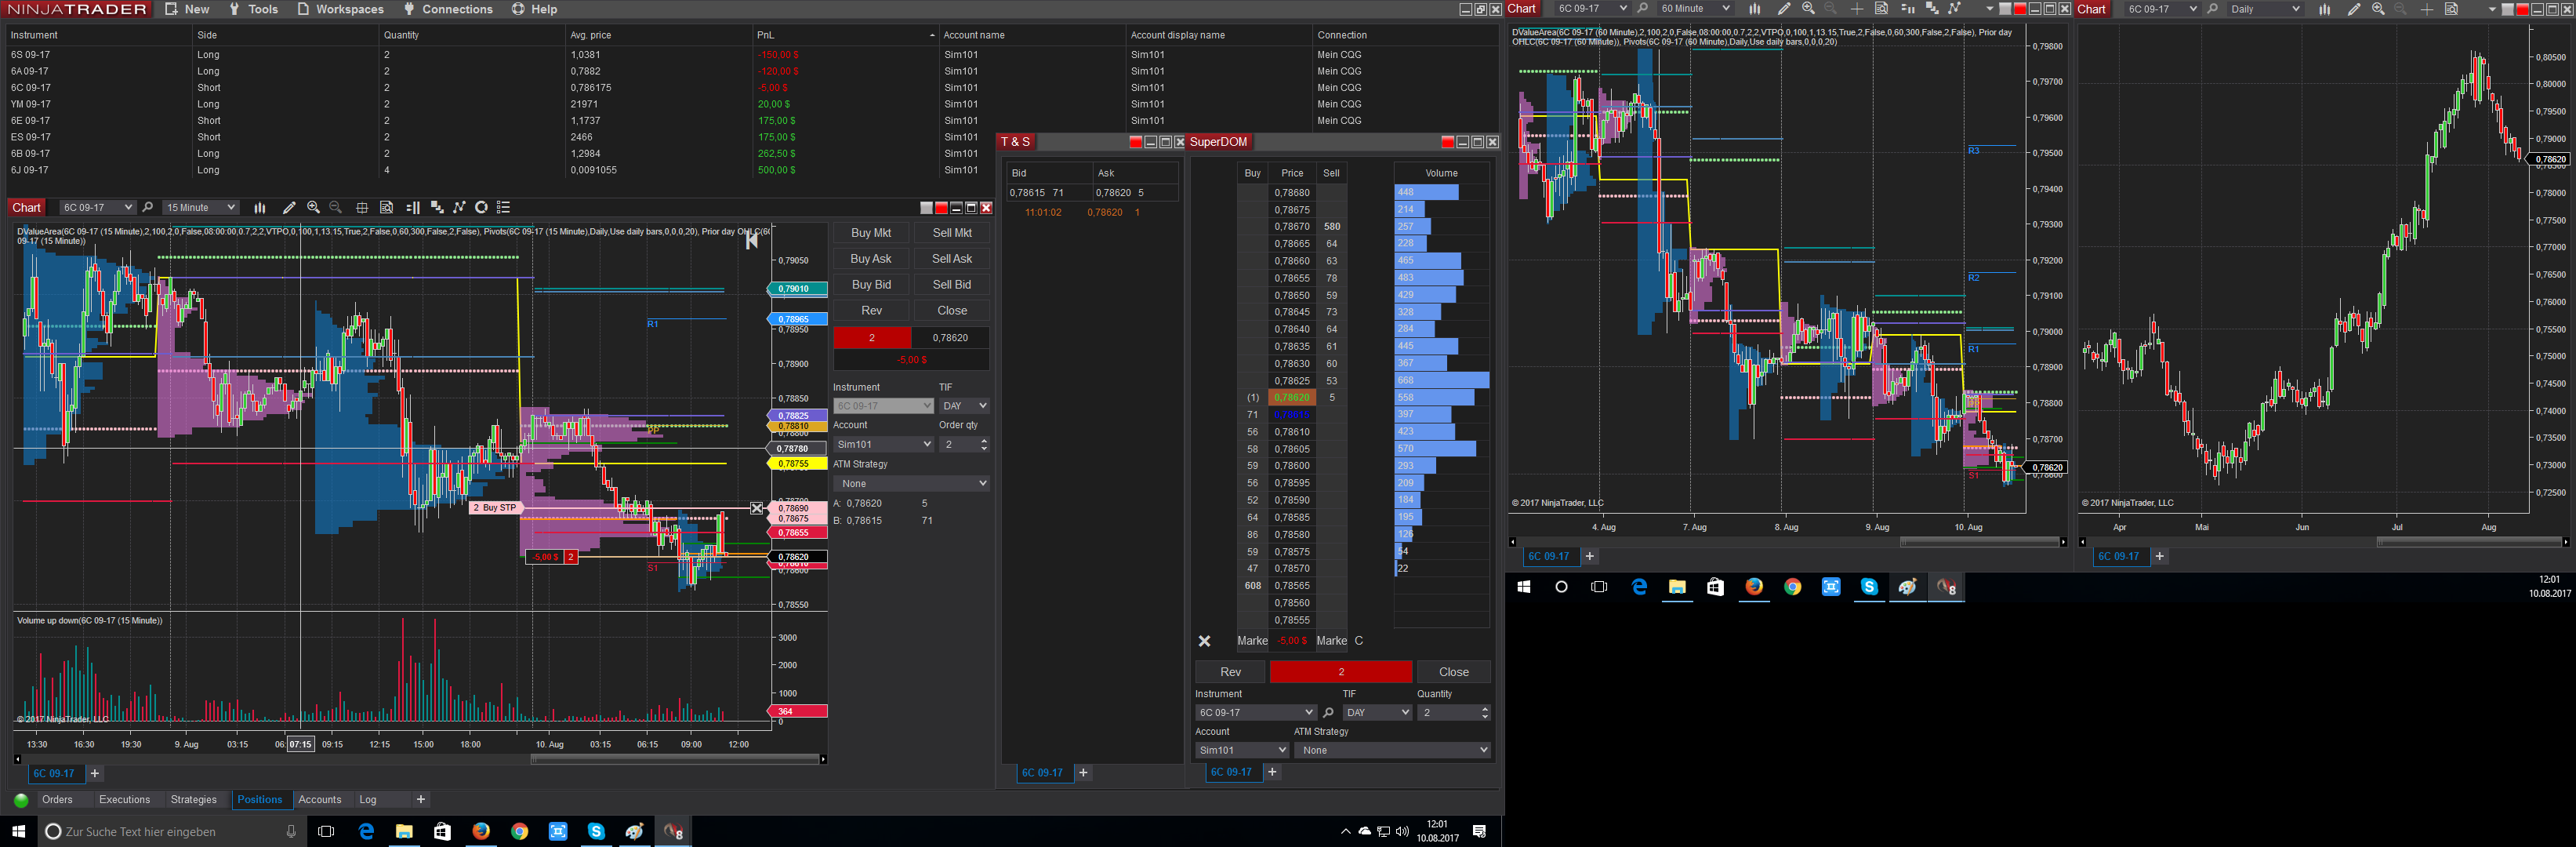The height and width of the screenshot is (847, 2576).
Task: Search instrument in the 15 Minute chart toolbar
Action: pos(148,208)
